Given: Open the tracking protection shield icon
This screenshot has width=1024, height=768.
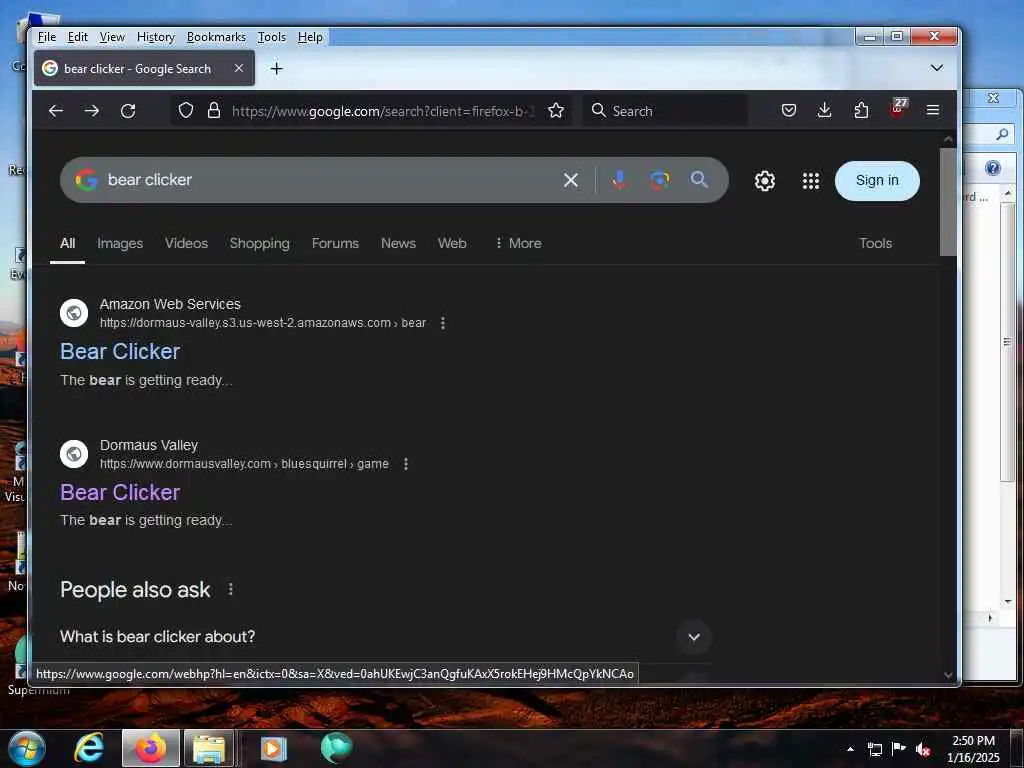Looking at the screenshot, I should click(x=186, y=110).
